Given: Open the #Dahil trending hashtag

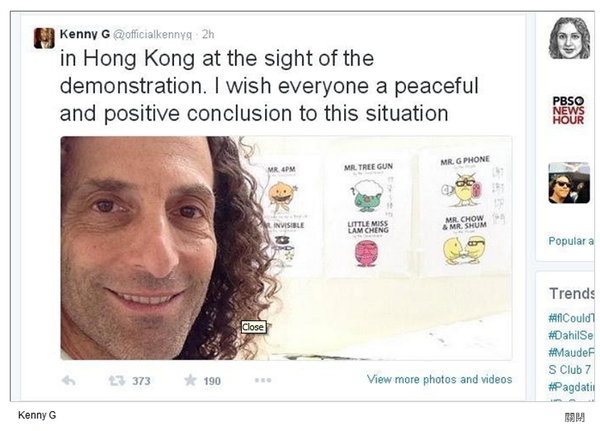Looking at the screenshot, I should (571, 335).
